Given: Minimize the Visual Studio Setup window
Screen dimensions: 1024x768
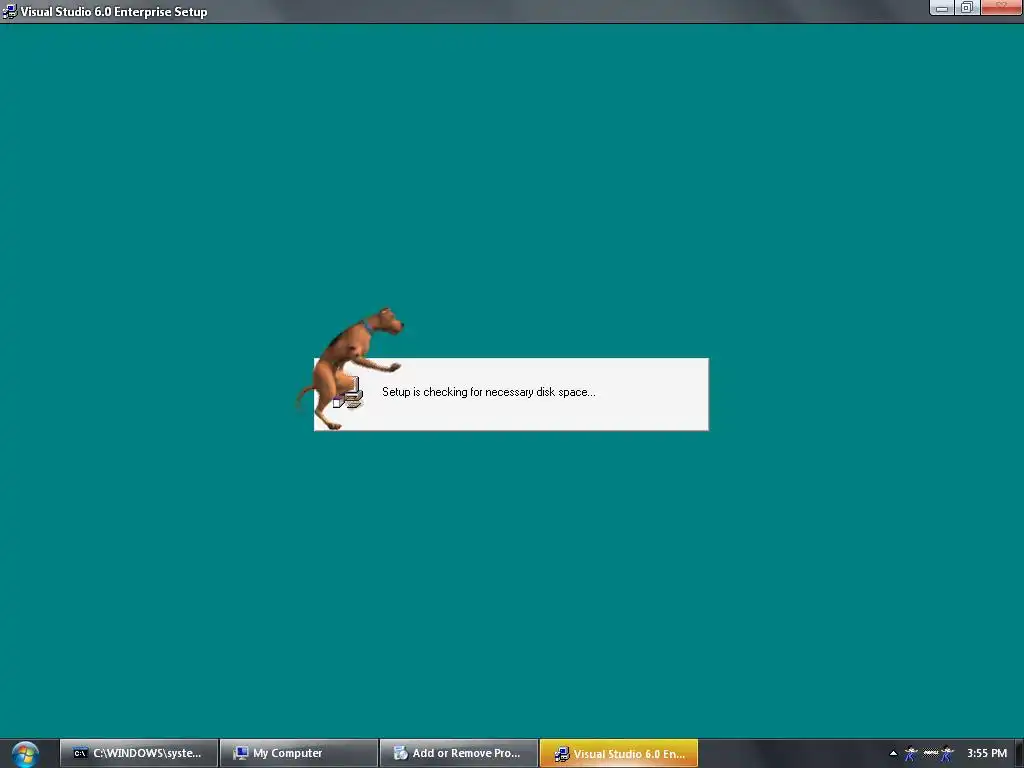Looking at the screenshot, I should [x=942, y=8].
